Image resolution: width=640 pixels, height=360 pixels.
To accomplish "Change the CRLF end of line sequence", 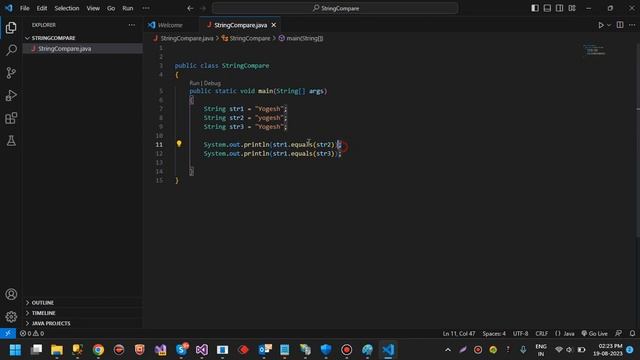I will point(542,333).
